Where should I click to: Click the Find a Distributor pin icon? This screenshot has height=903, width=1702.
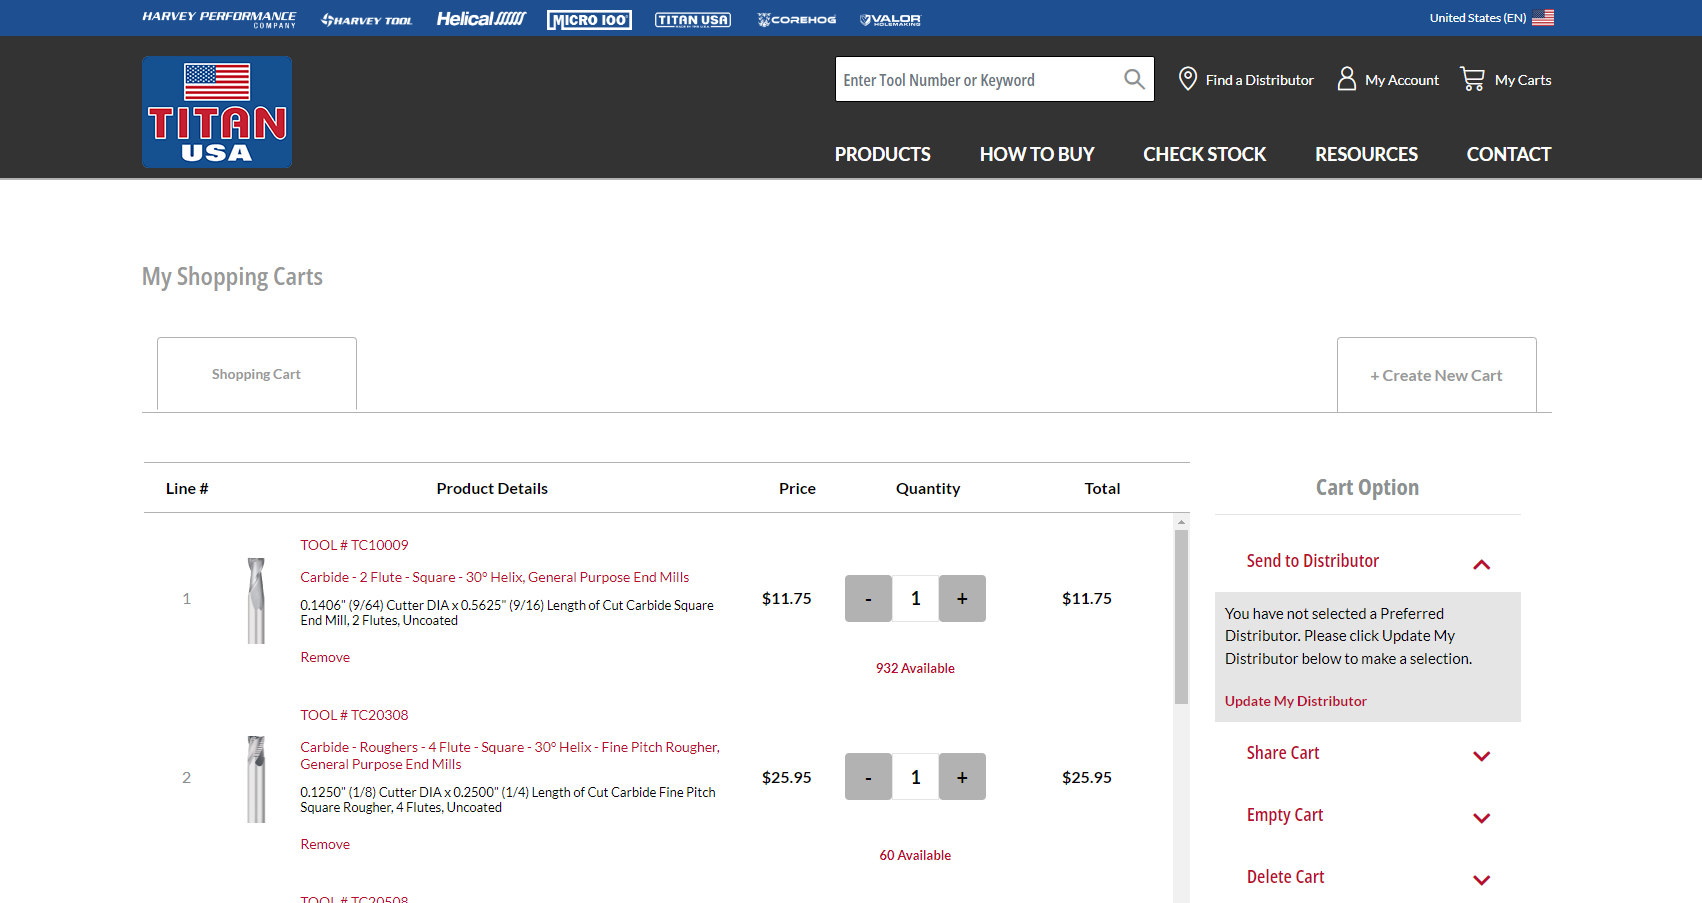pos(1187,78)
